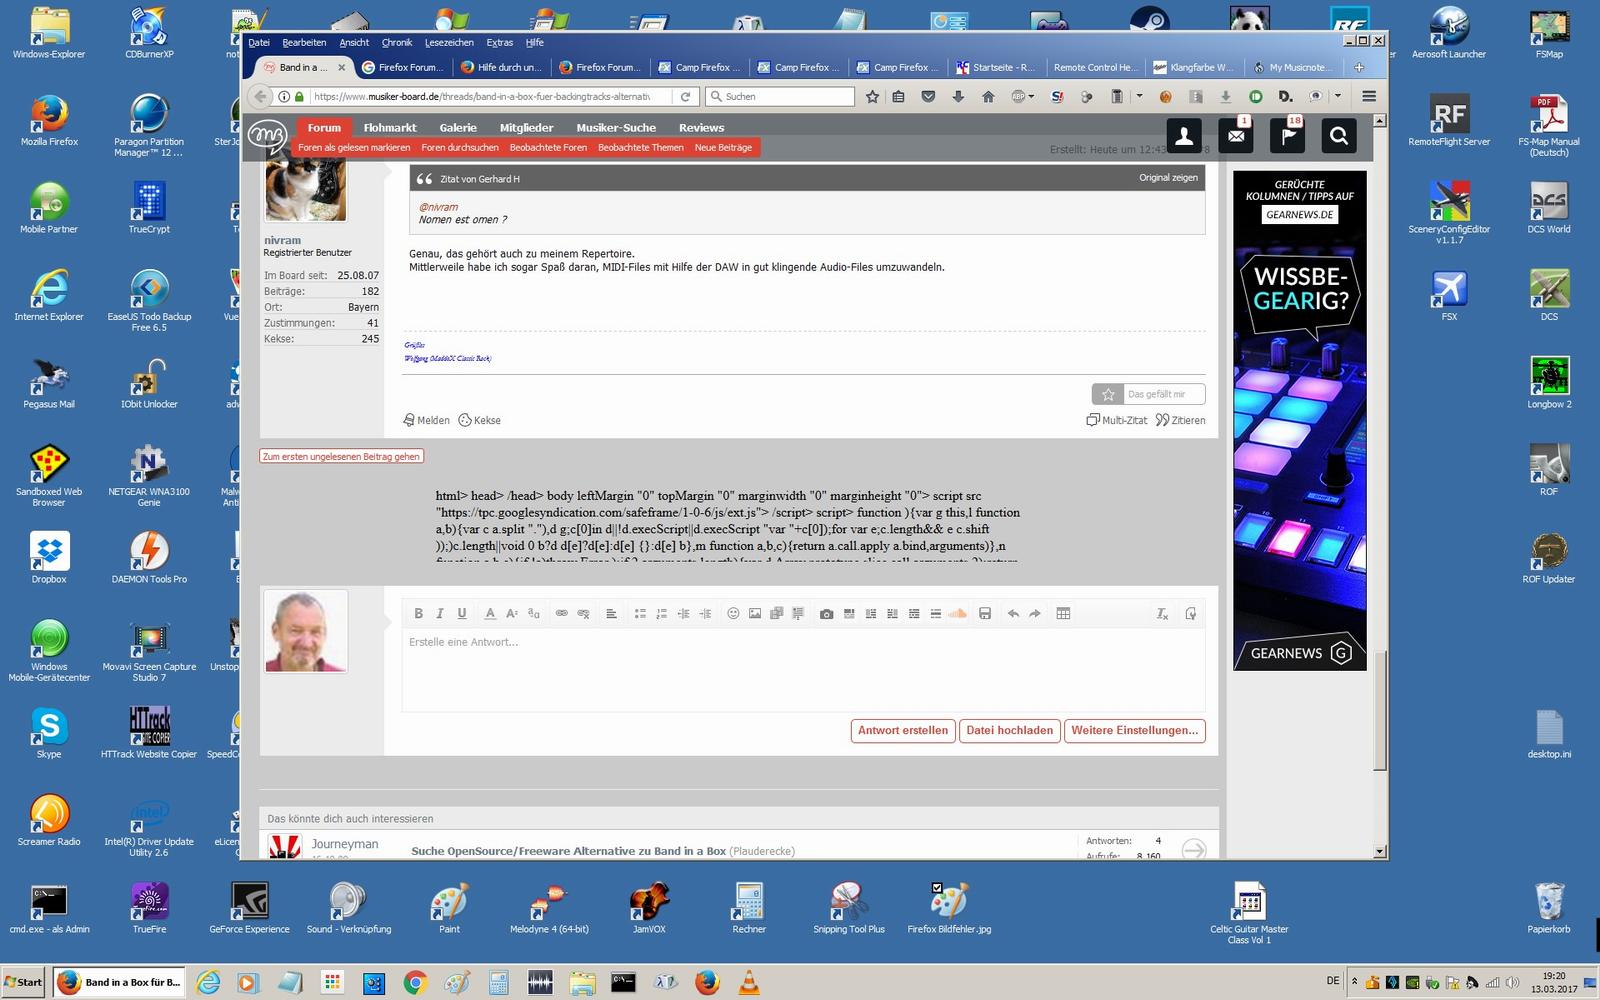Click the Firefox home page icon

tap(988, 97)
